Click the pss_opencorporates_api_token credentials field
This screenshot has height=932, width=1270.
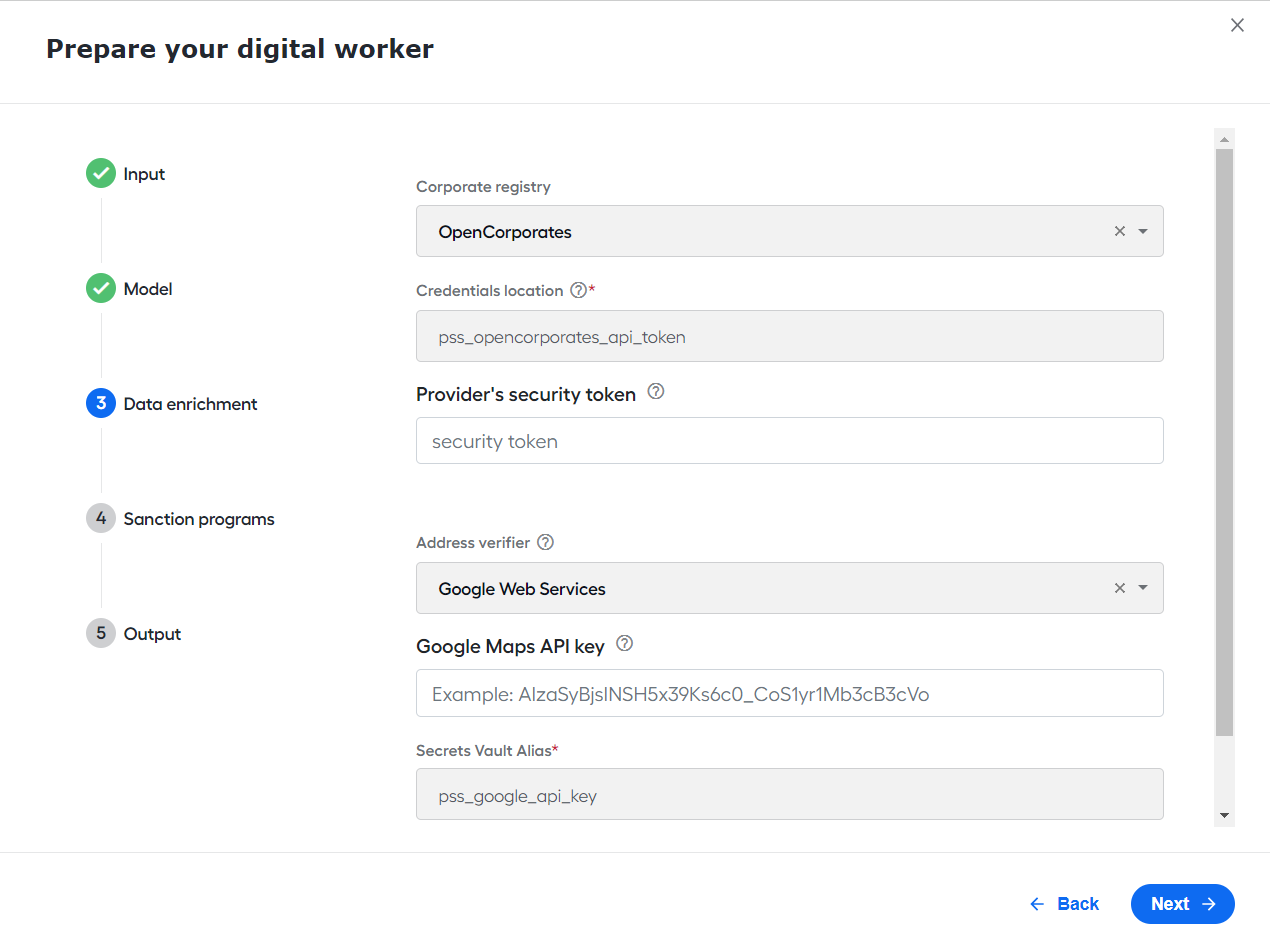(x=790, y=336)
